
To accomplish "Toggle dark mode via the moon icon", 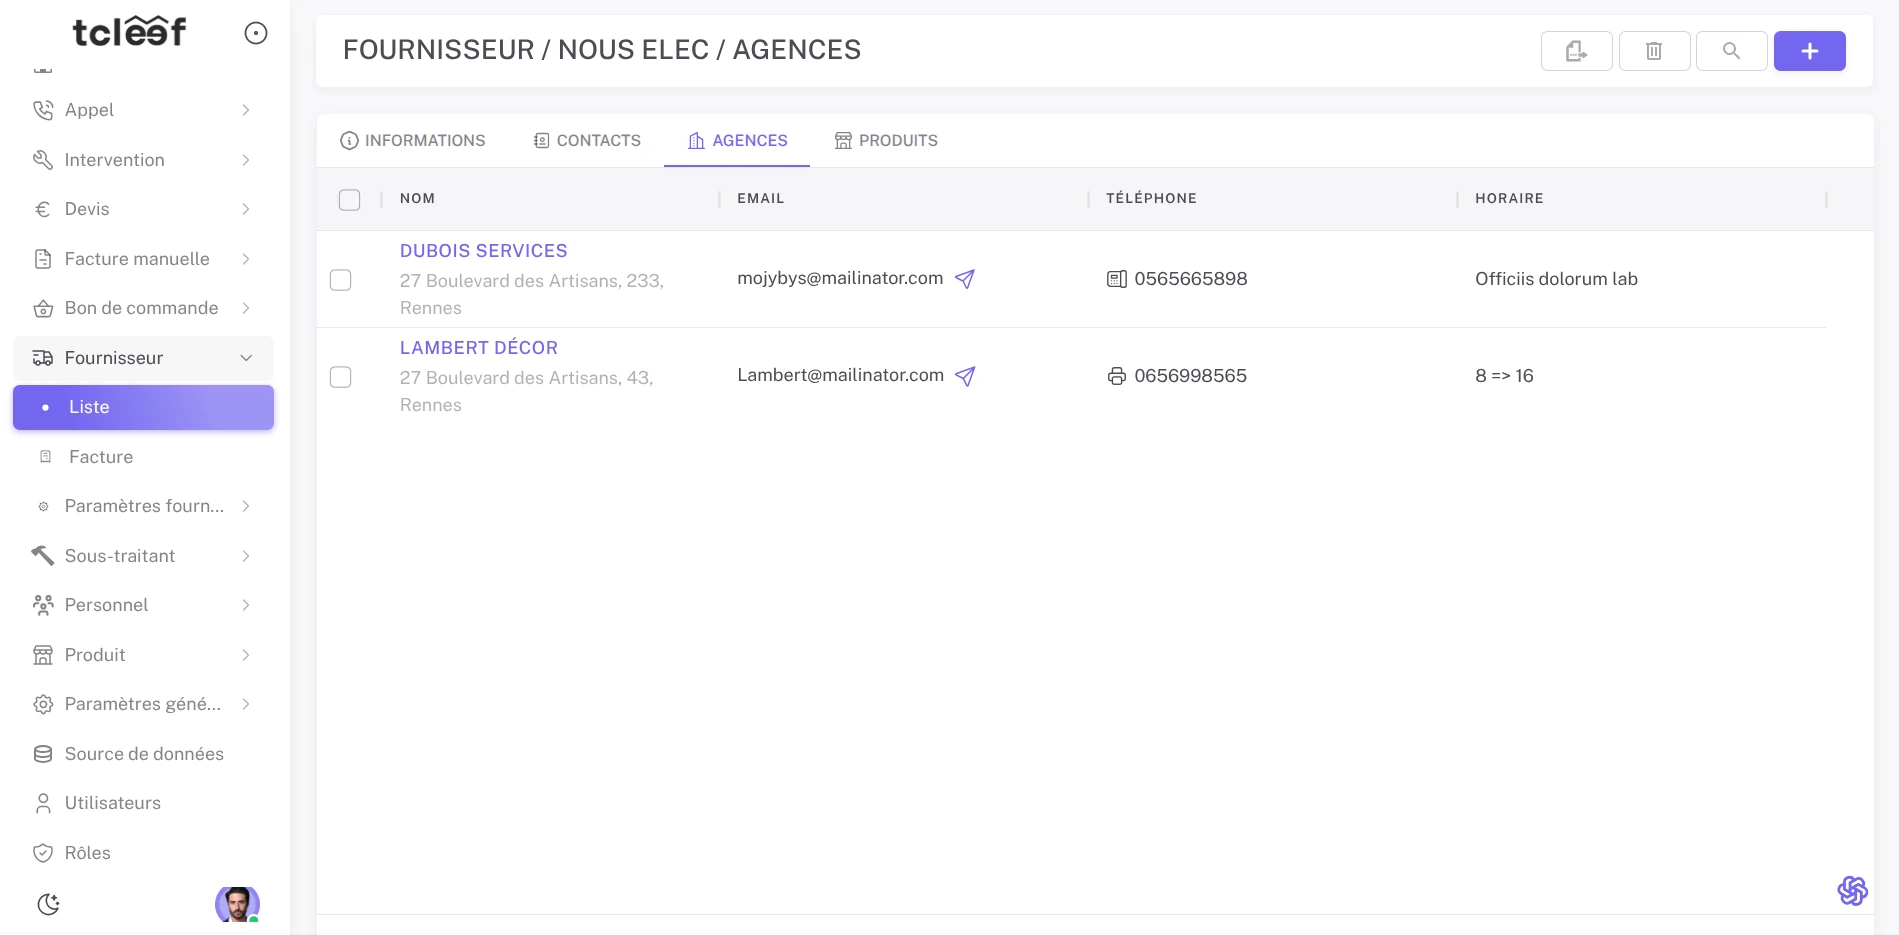I will tap(48, 903).
